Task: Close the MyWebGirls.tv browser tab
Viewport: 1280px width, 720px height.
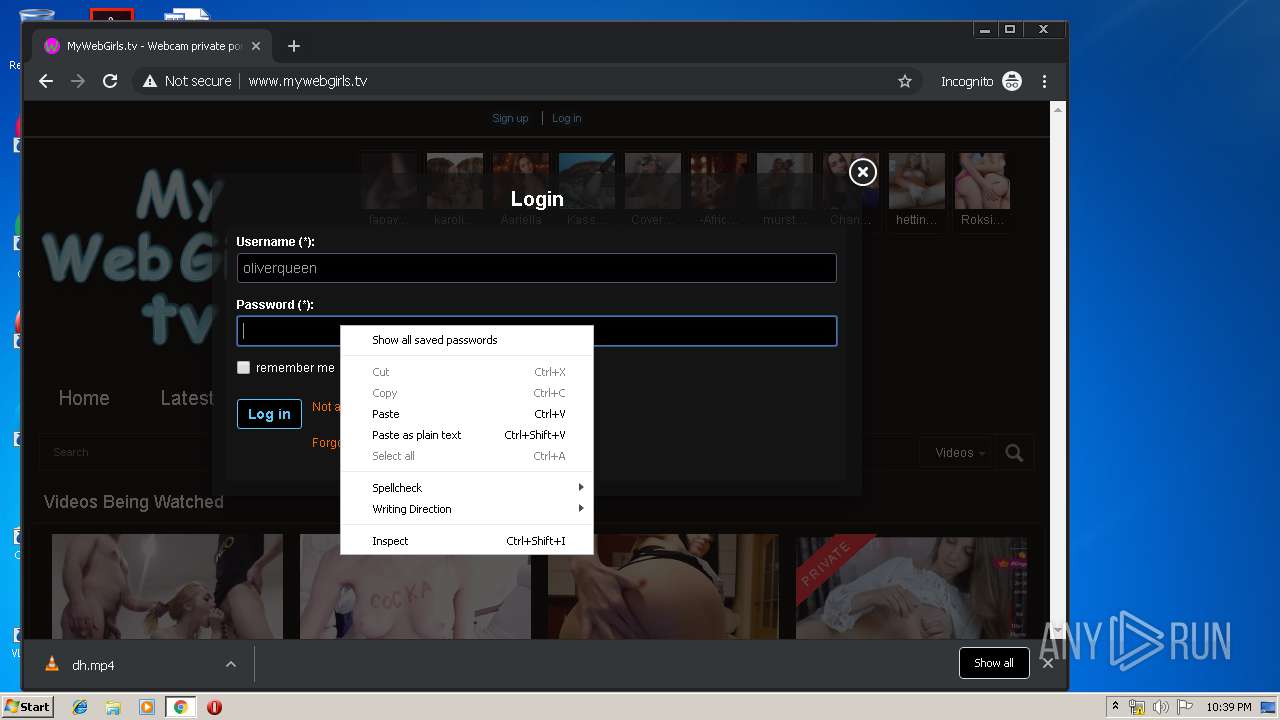Action: click(256, 46)
